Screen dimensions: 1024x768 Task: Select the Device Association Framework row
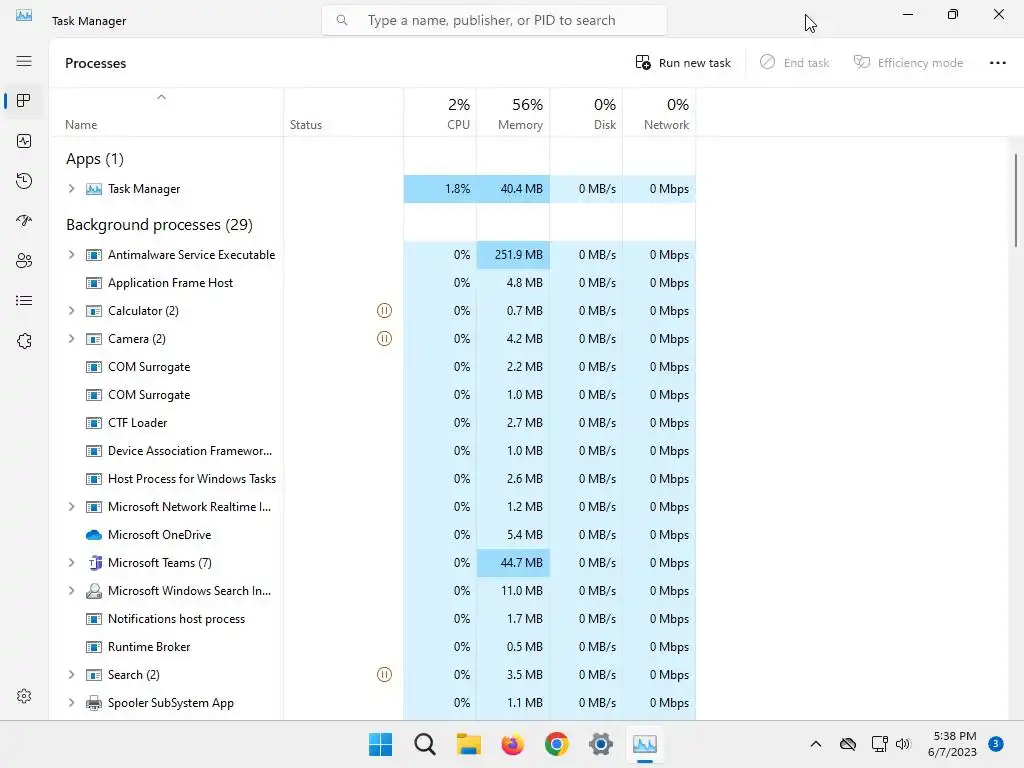373,451
